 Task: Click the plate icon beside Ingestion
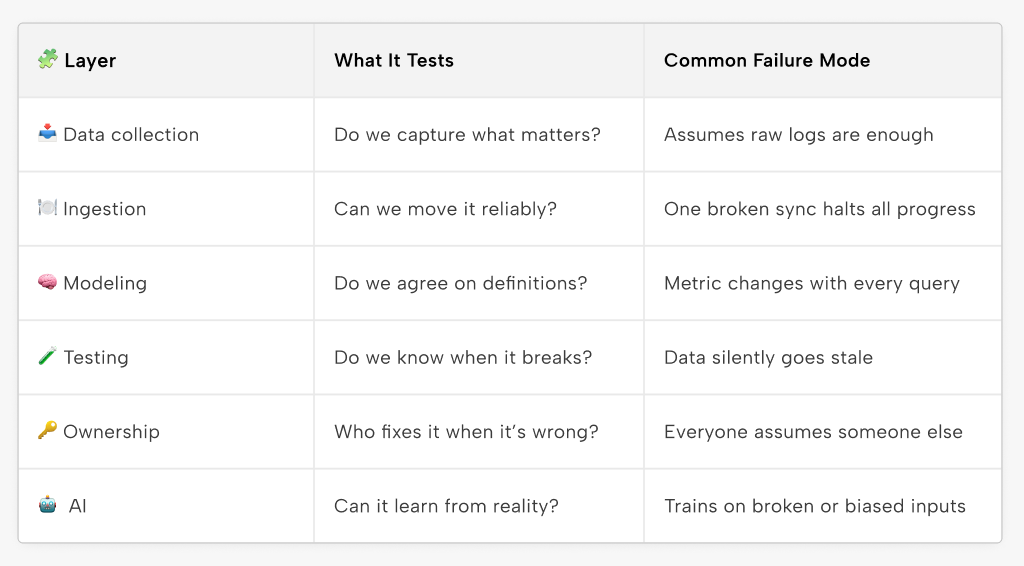click(47, 208)
